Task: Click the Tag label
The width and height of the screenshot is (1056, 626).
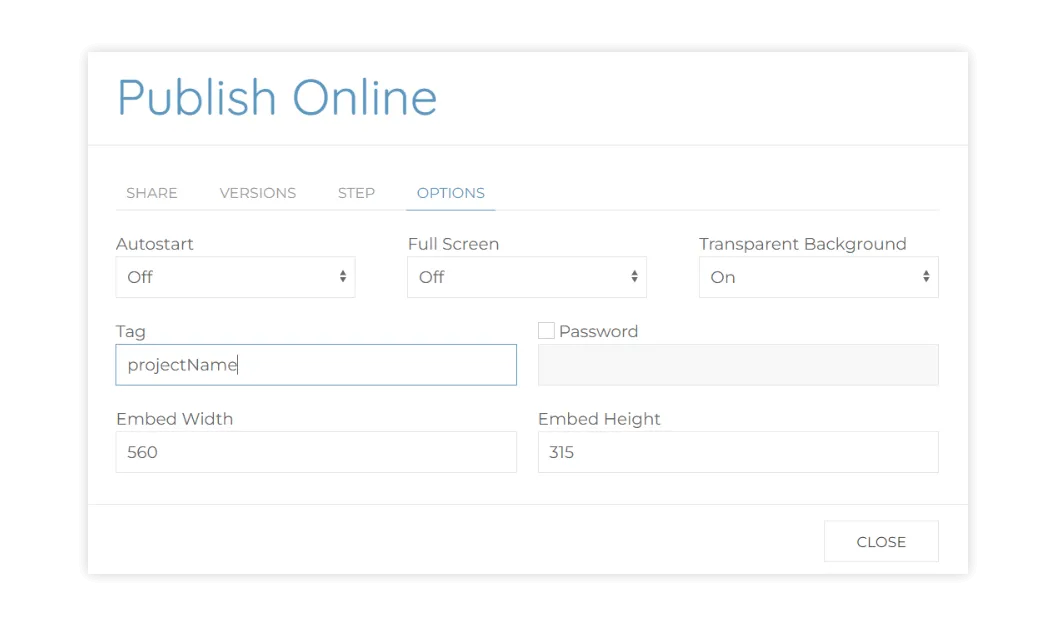Action: pos(131,332)
